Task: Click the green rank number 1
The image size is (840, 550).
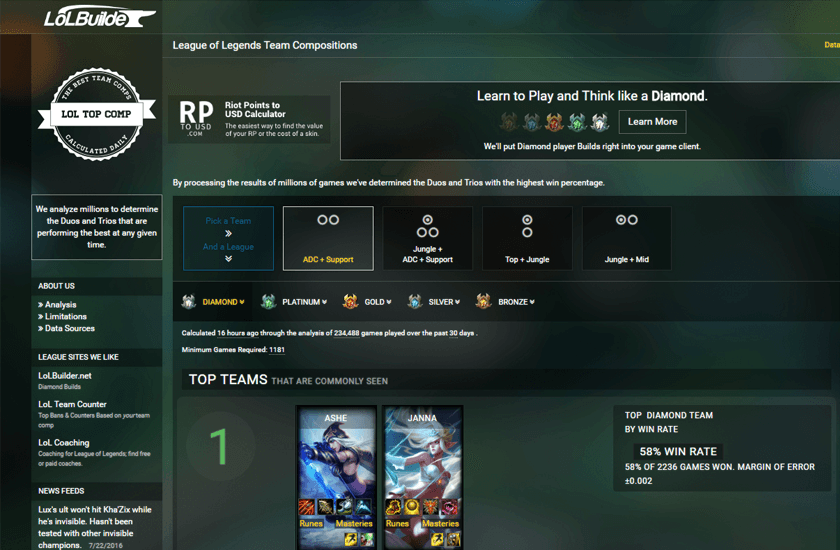Action: coord(219,447)
